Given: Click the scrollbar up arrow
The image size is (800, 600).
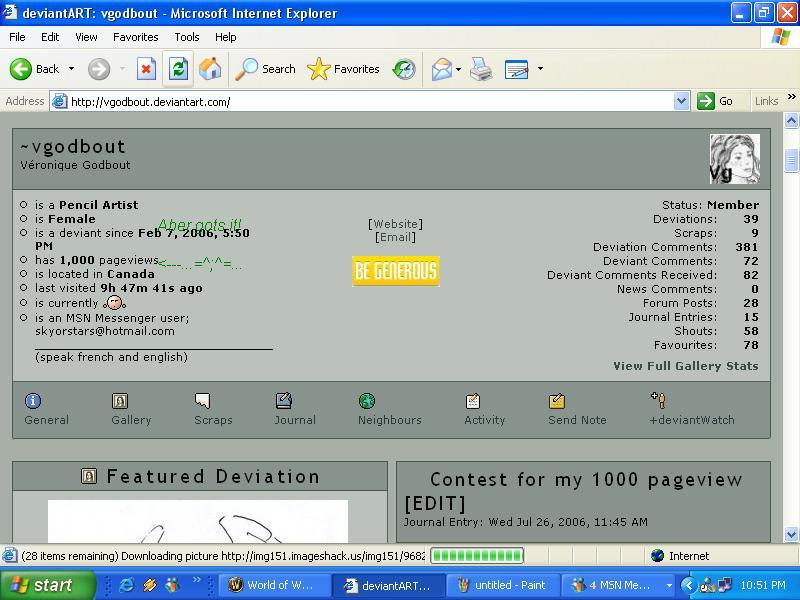Looking at the screenshot, I should [x=791, y=120].
